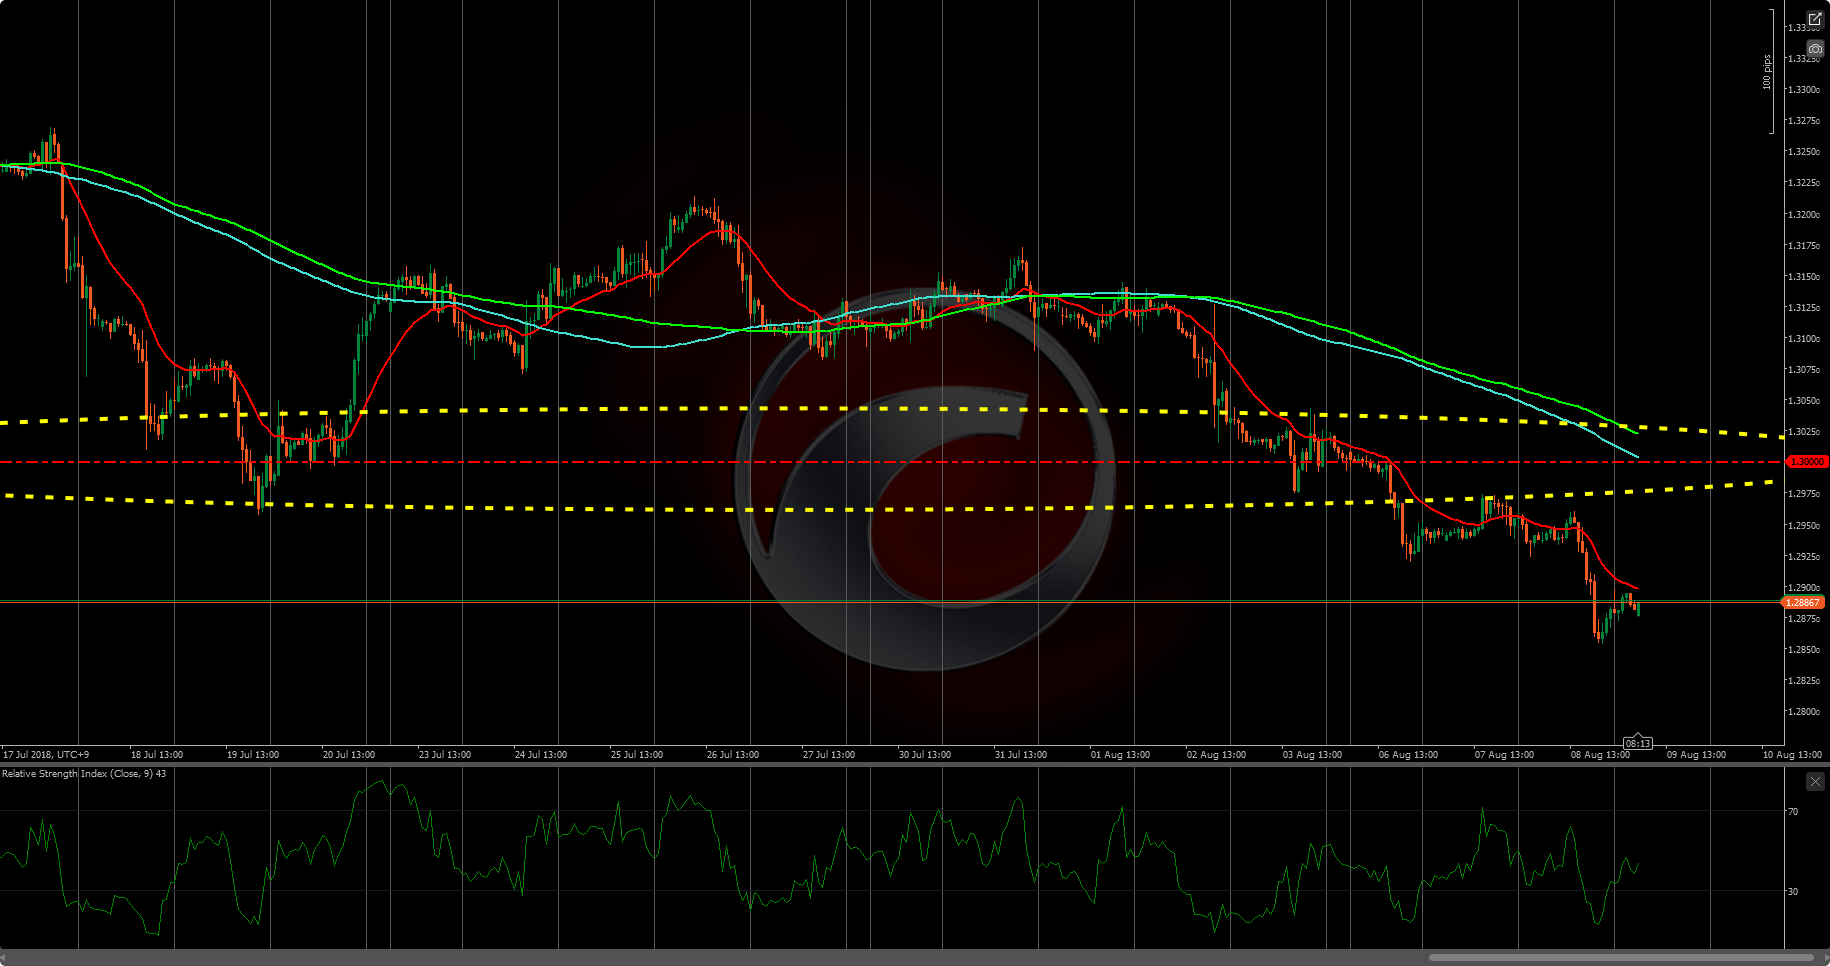Click the 01 Aug 13:00 date label
Viewport: 1830px width, 966px height.
(1121, 755)
